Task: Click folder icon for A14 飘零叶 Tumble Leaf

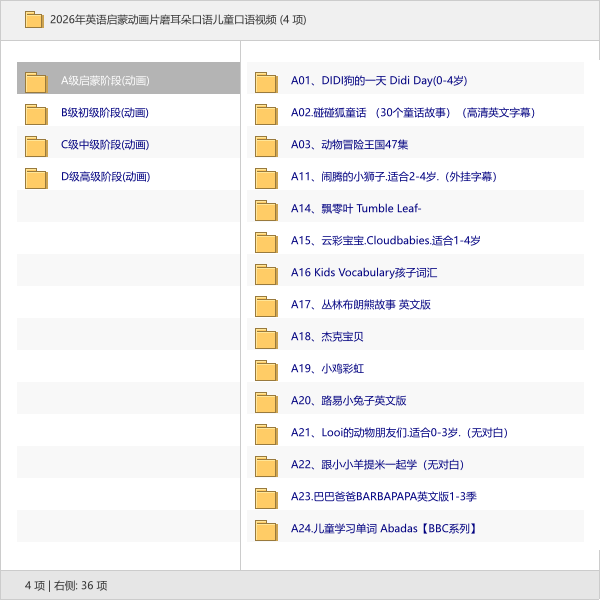Action: [x=266, y=209]
